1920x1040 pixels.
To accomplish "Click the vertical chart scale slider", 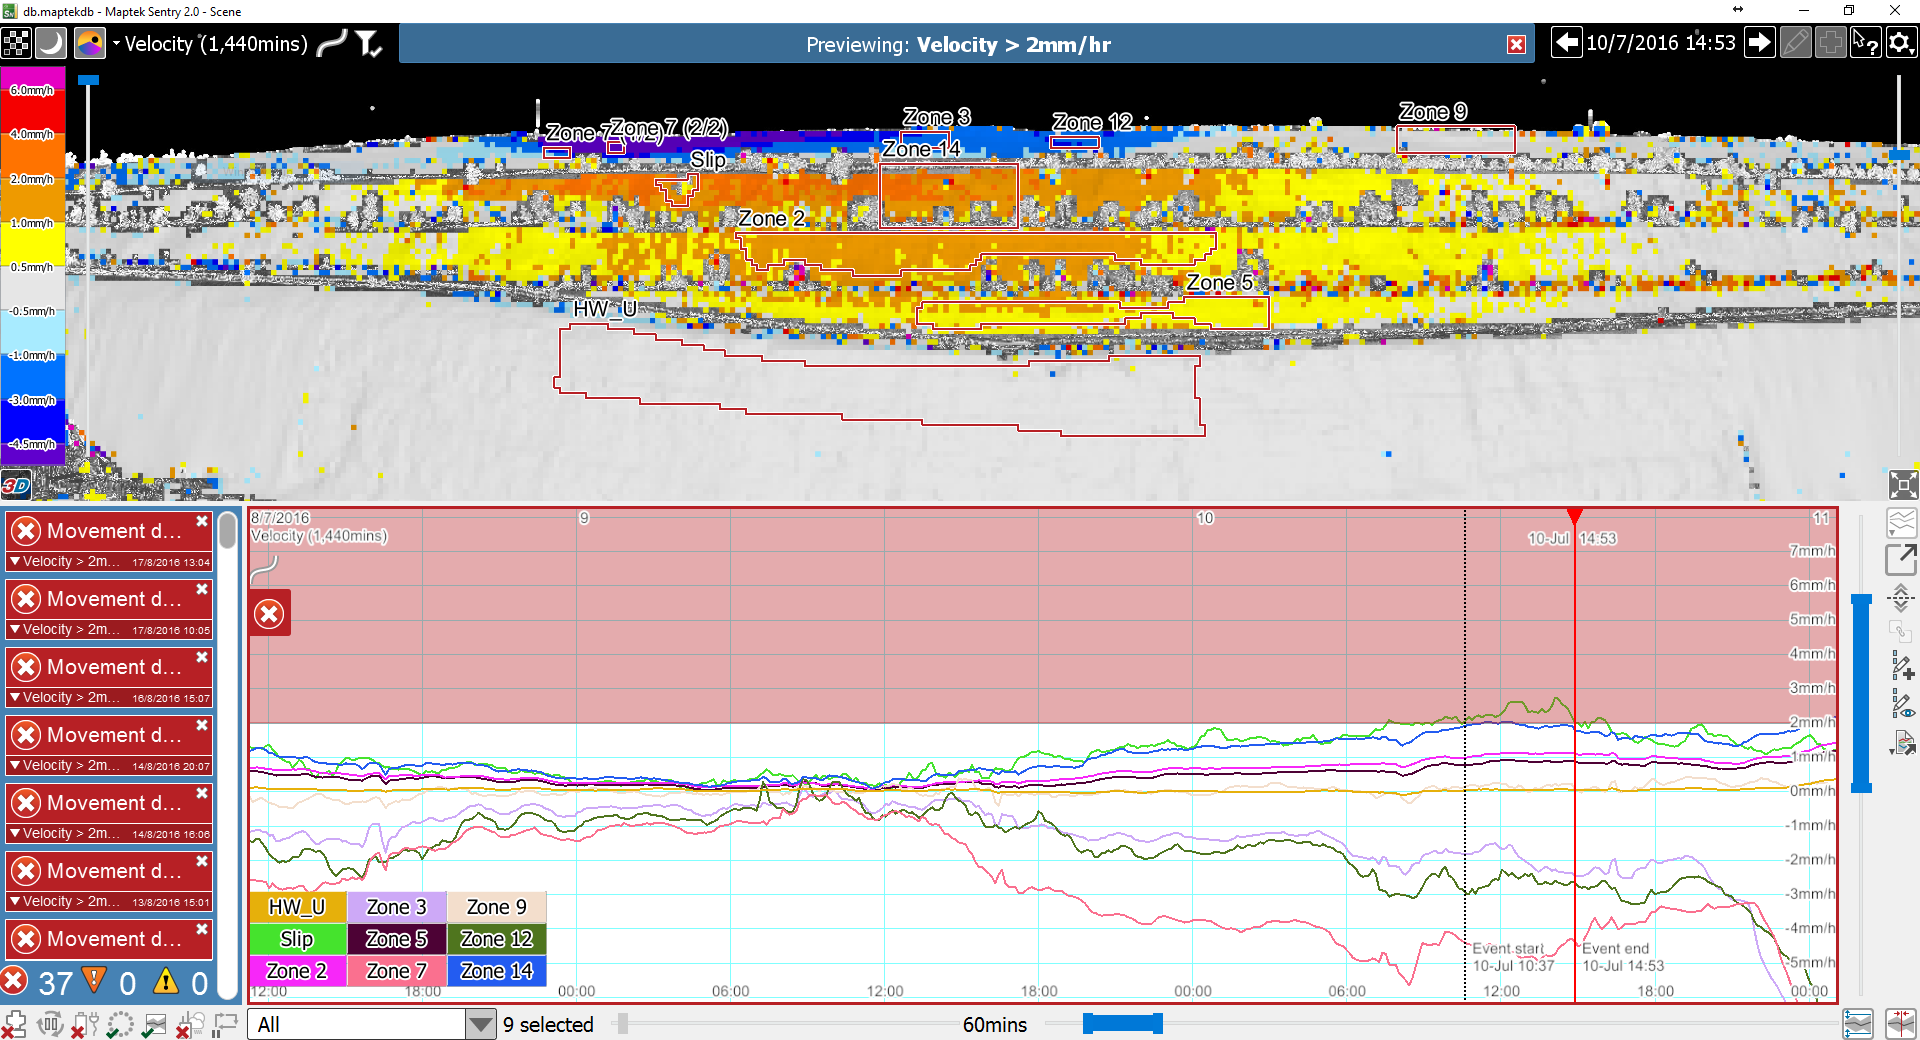I will pyautogui.click(x=1861, y=693).
